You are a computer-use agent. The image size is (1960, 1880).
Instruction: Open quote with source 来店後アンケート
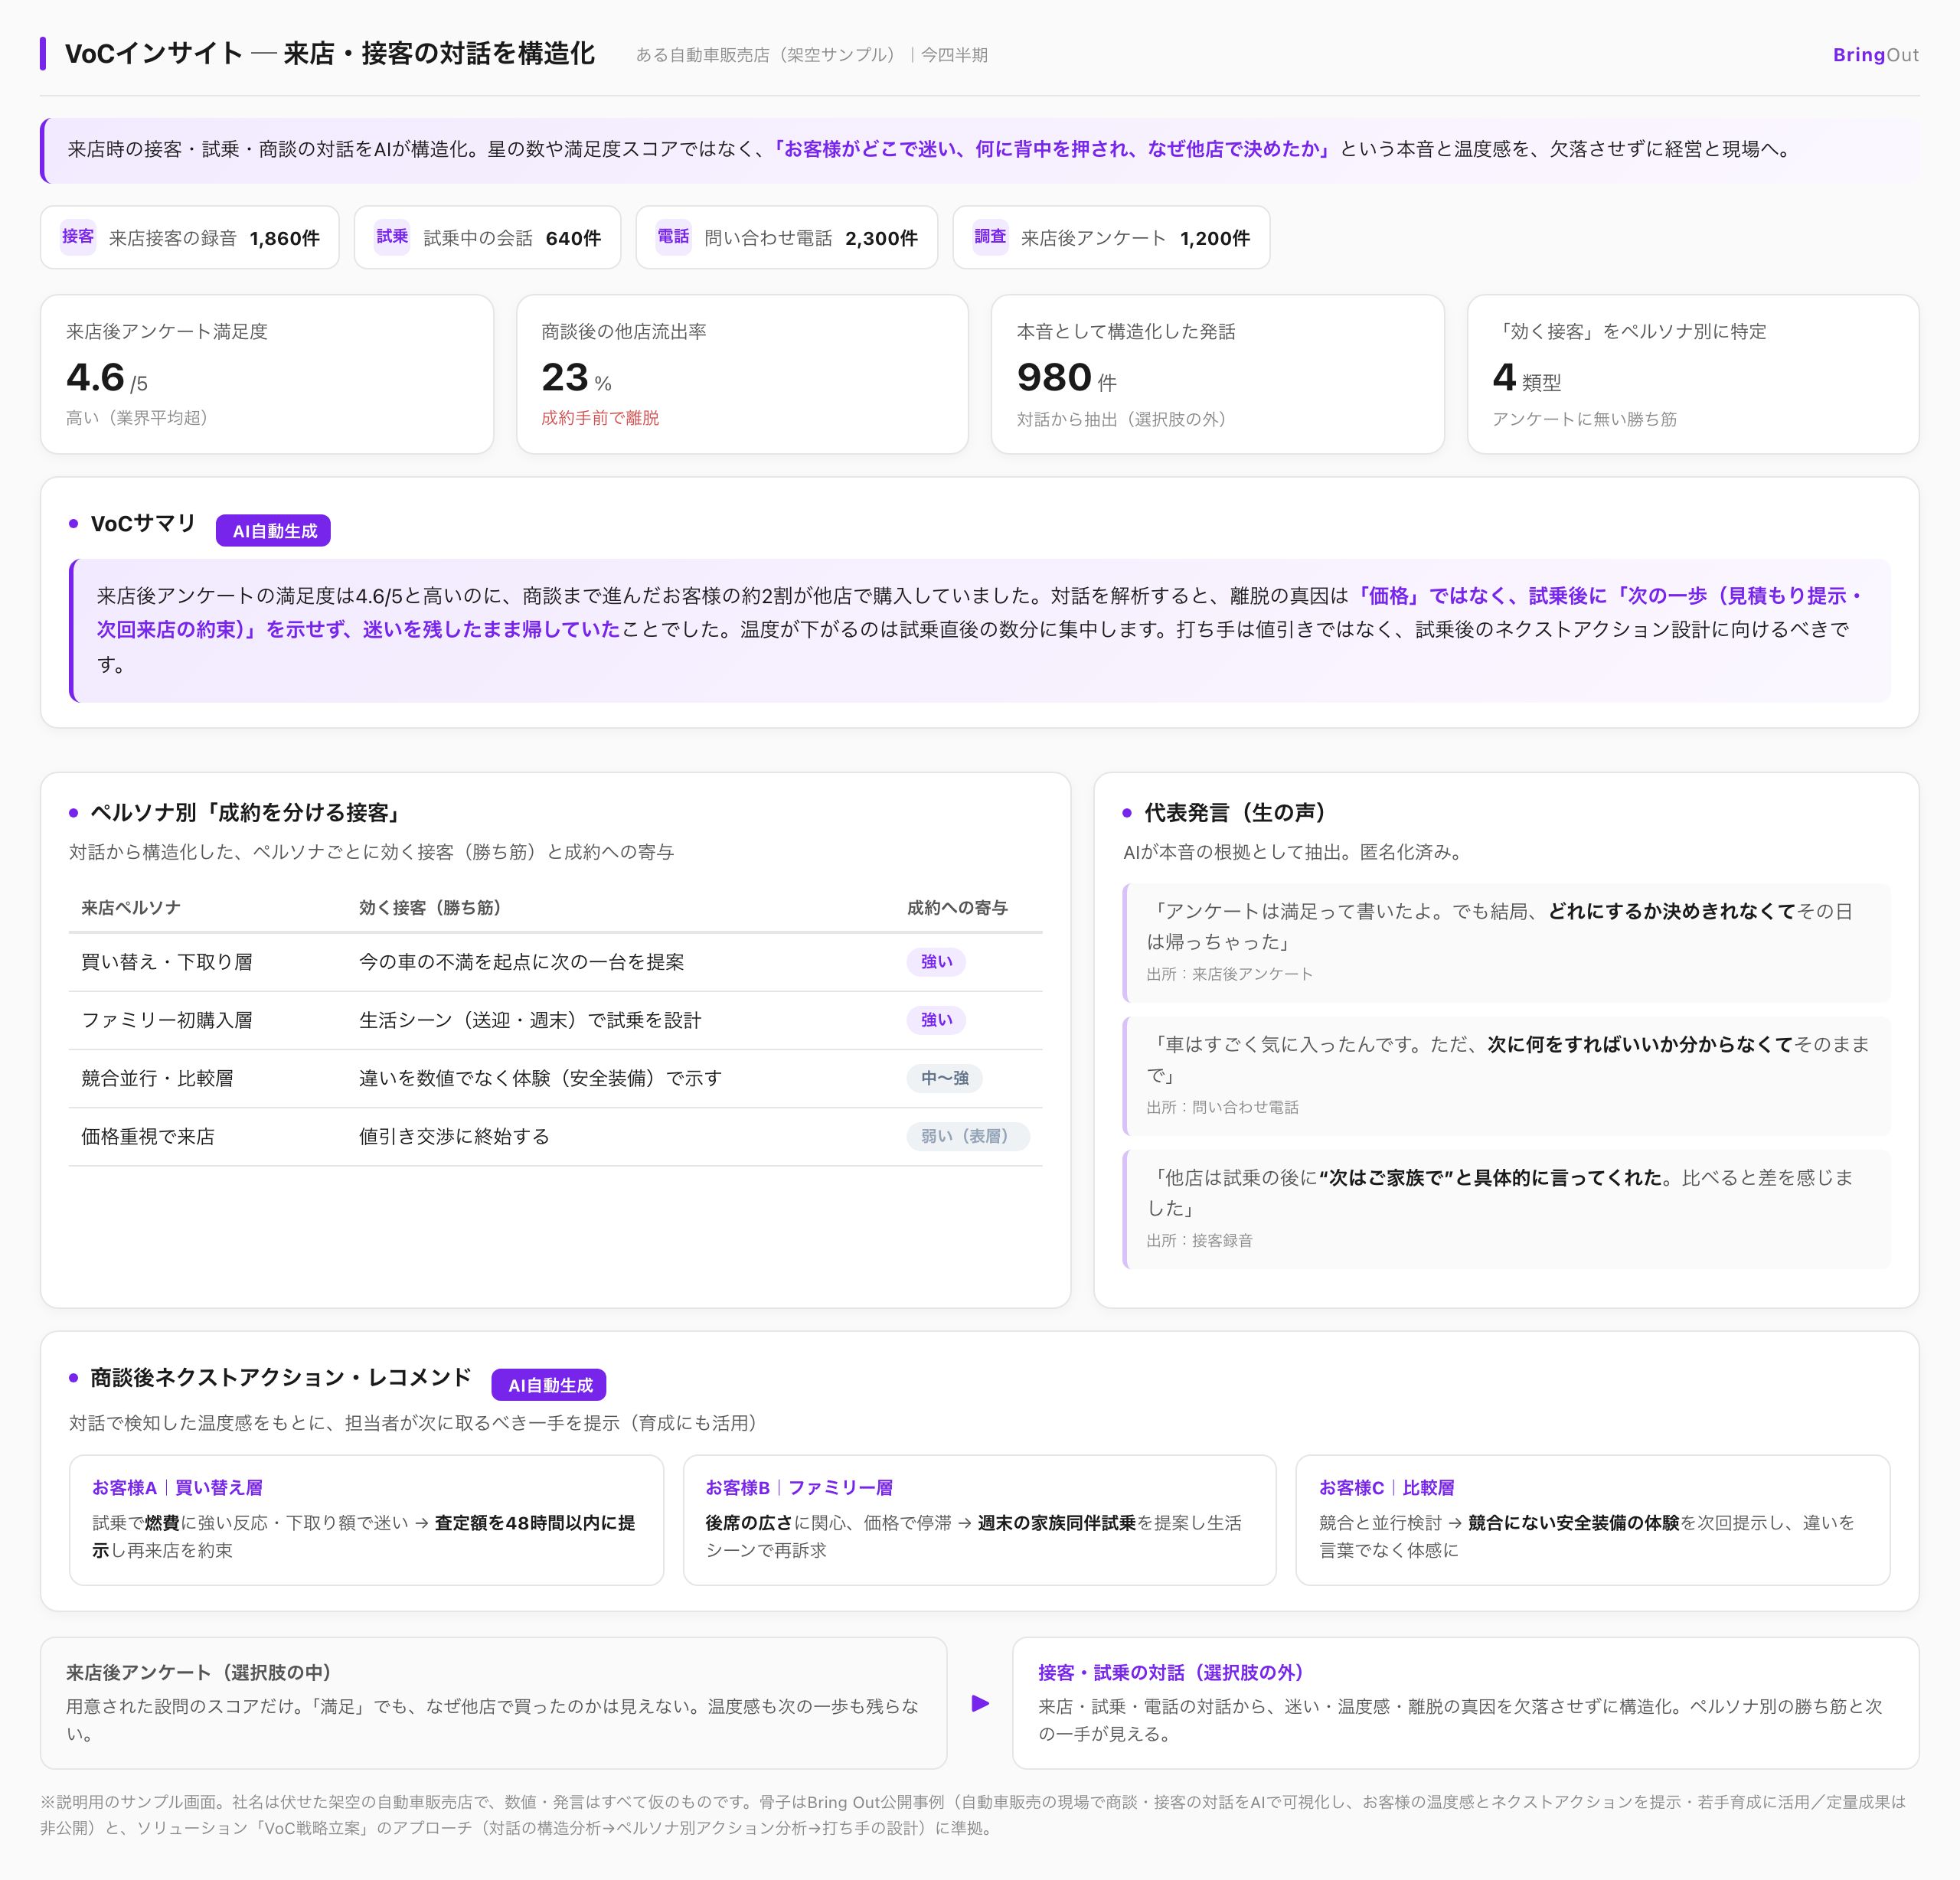click(x=1506, y=942)
